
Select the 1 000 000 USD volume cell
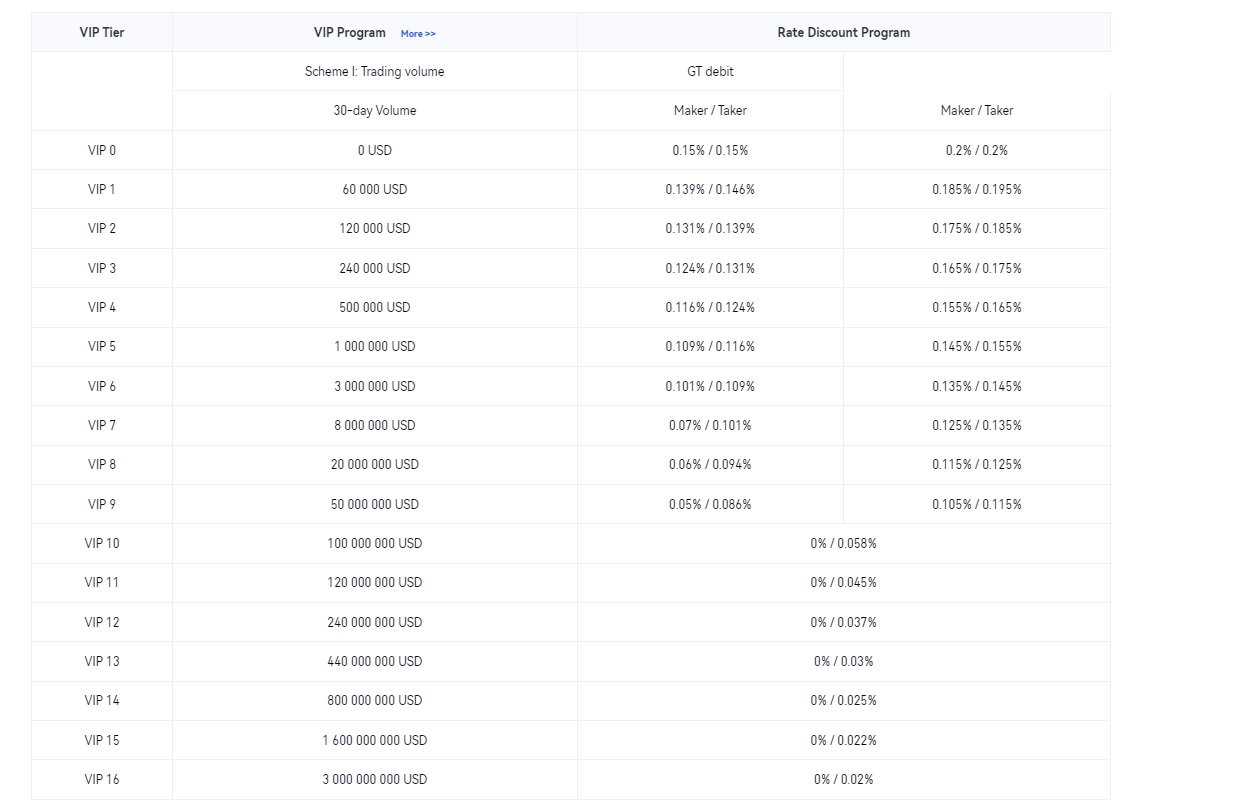(375, 347)
